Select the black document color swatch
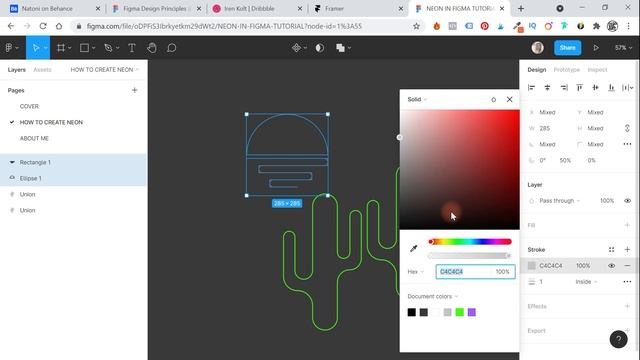 411,312
